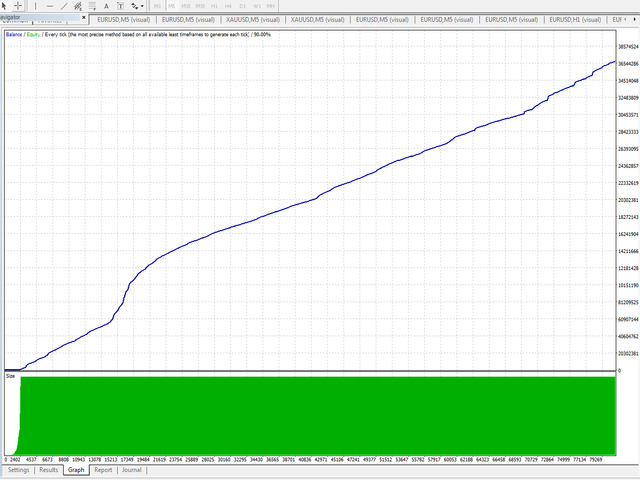Select the crosshair tool
The width and height of the screenshot is (640, 480).
click(x=18, y=6)
